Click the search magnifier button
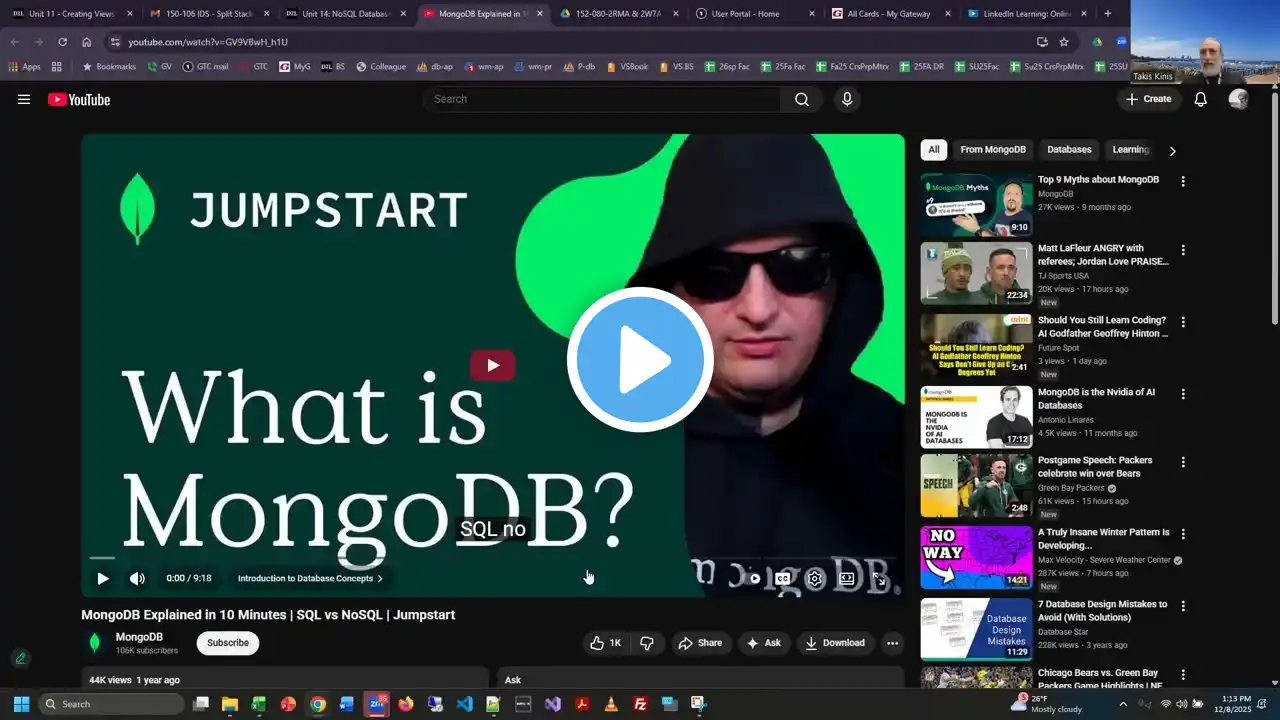The width and height of the screenshot is (1280, 720). tap(802, 99)
